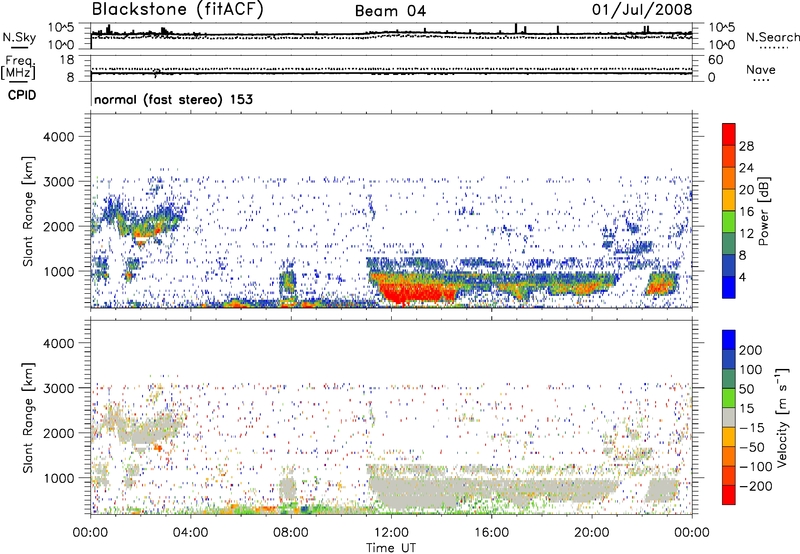This screenshot has width=800, height=554.
Task: Select the 4 label on the power color bar
Action: coord(742,277)
